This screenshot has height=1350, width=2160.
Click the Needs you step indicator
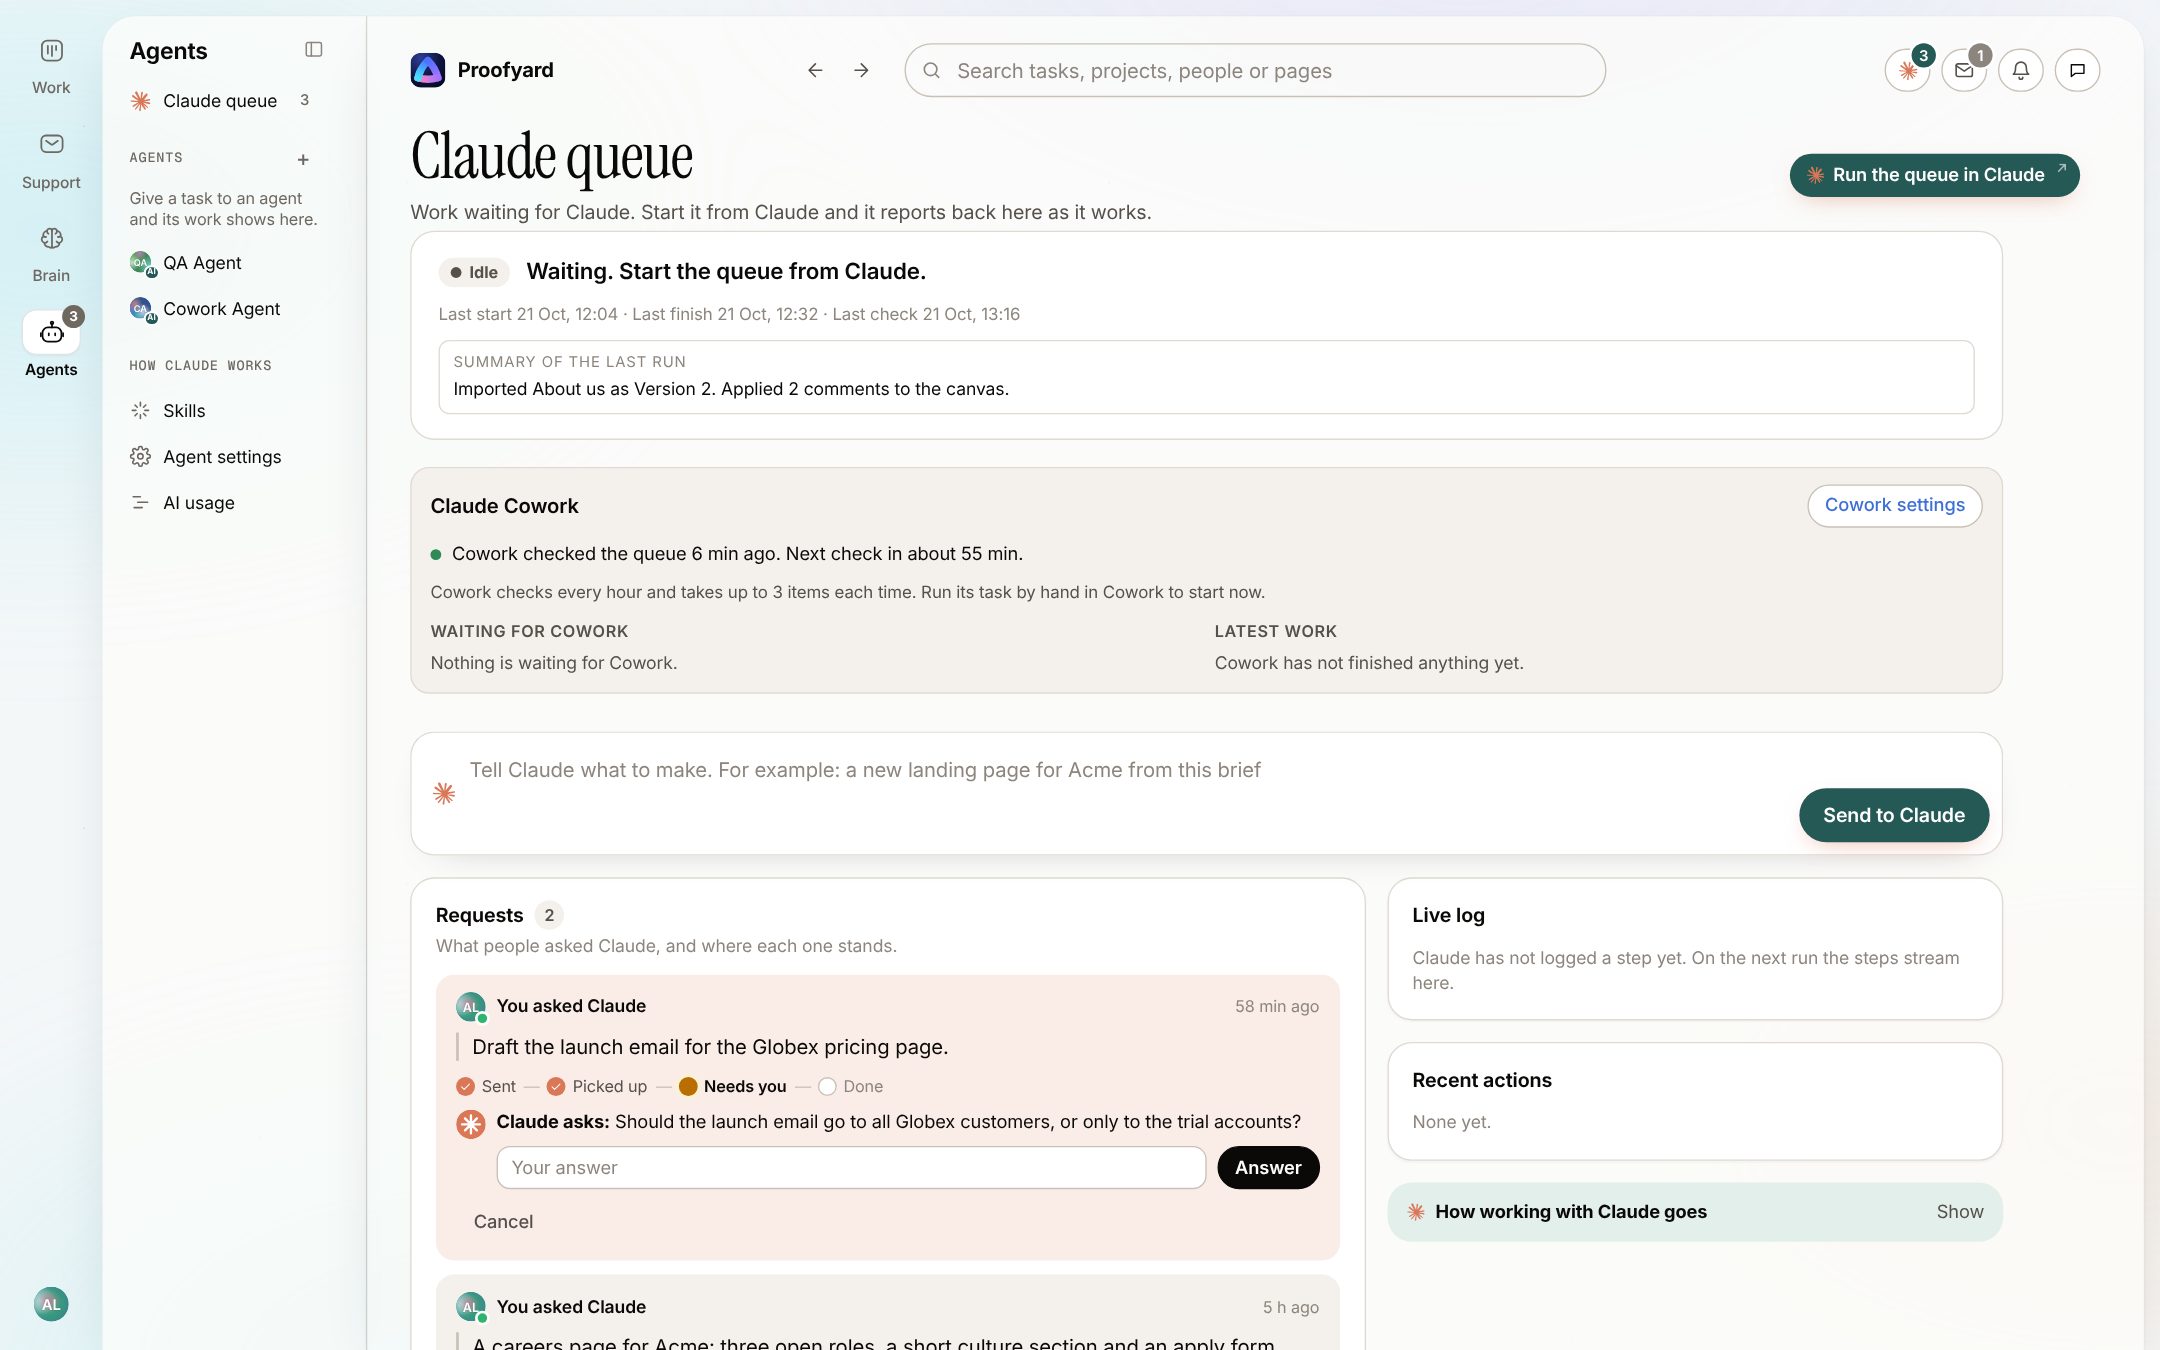pos(733,1087)
